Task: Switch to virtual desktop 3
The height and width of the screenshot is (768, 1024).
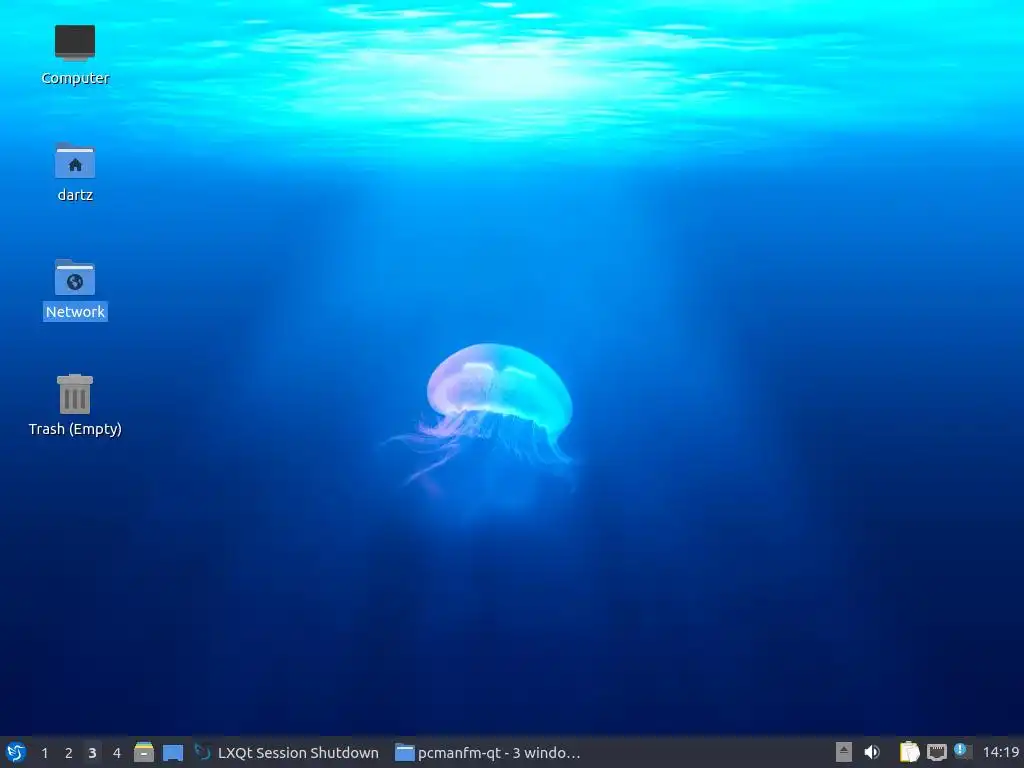Action: pyautogui.click(x=92, y=753)
